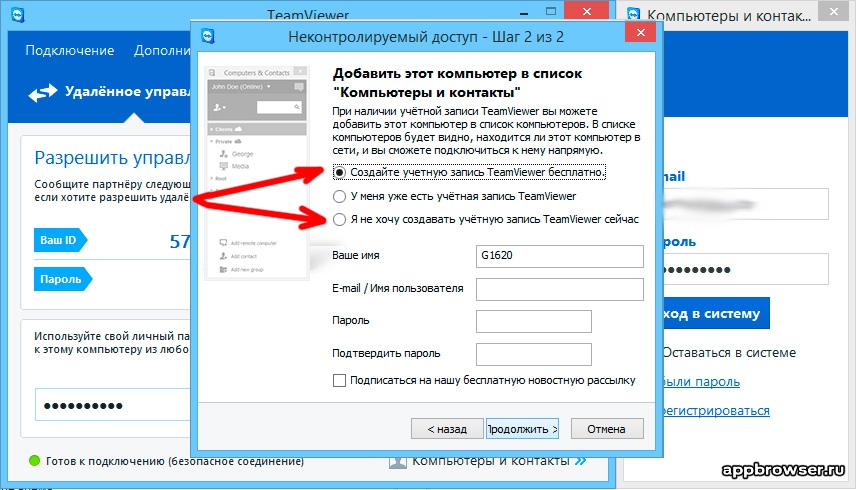This screenshot has width=856, height=490.
Task: Open the Зарегистрироваться link
Action: (x=716, y=410)
